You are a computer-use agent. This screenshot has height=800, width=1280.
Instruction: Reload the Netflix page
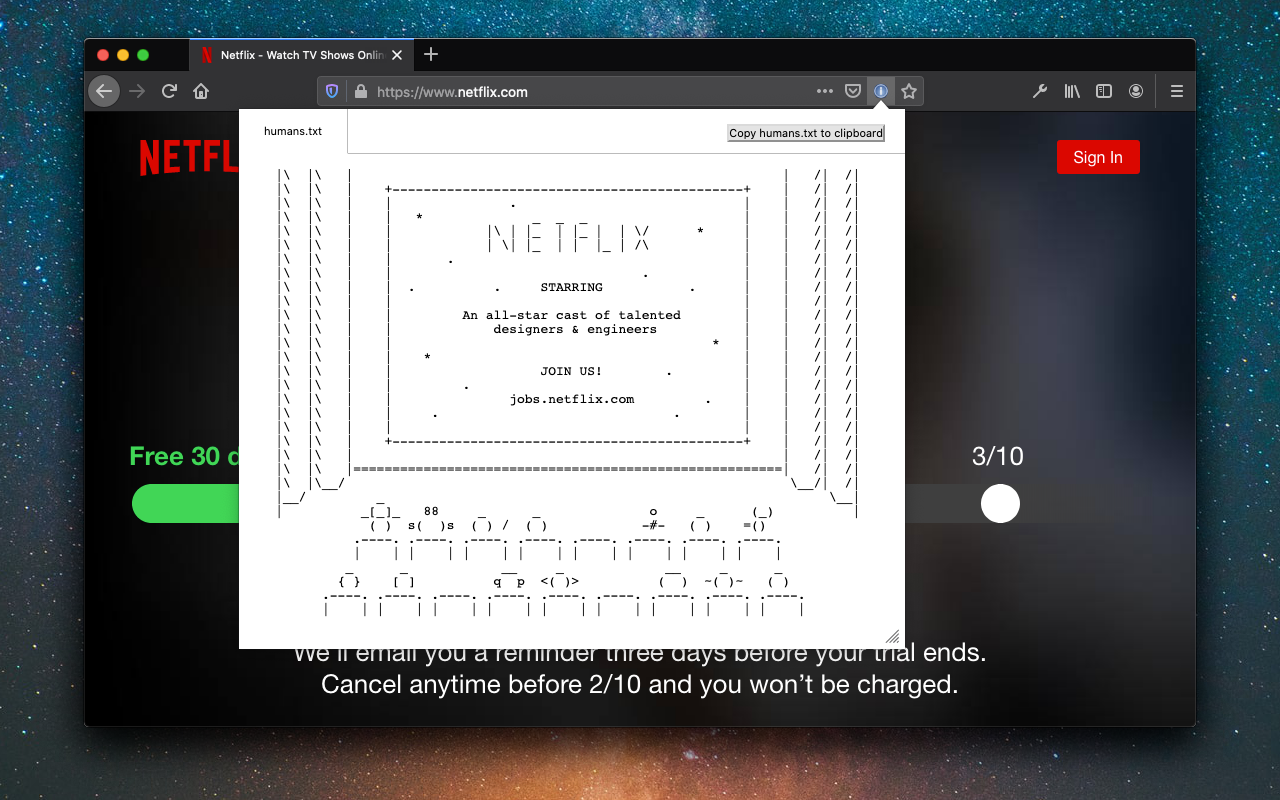pos(169,91)
